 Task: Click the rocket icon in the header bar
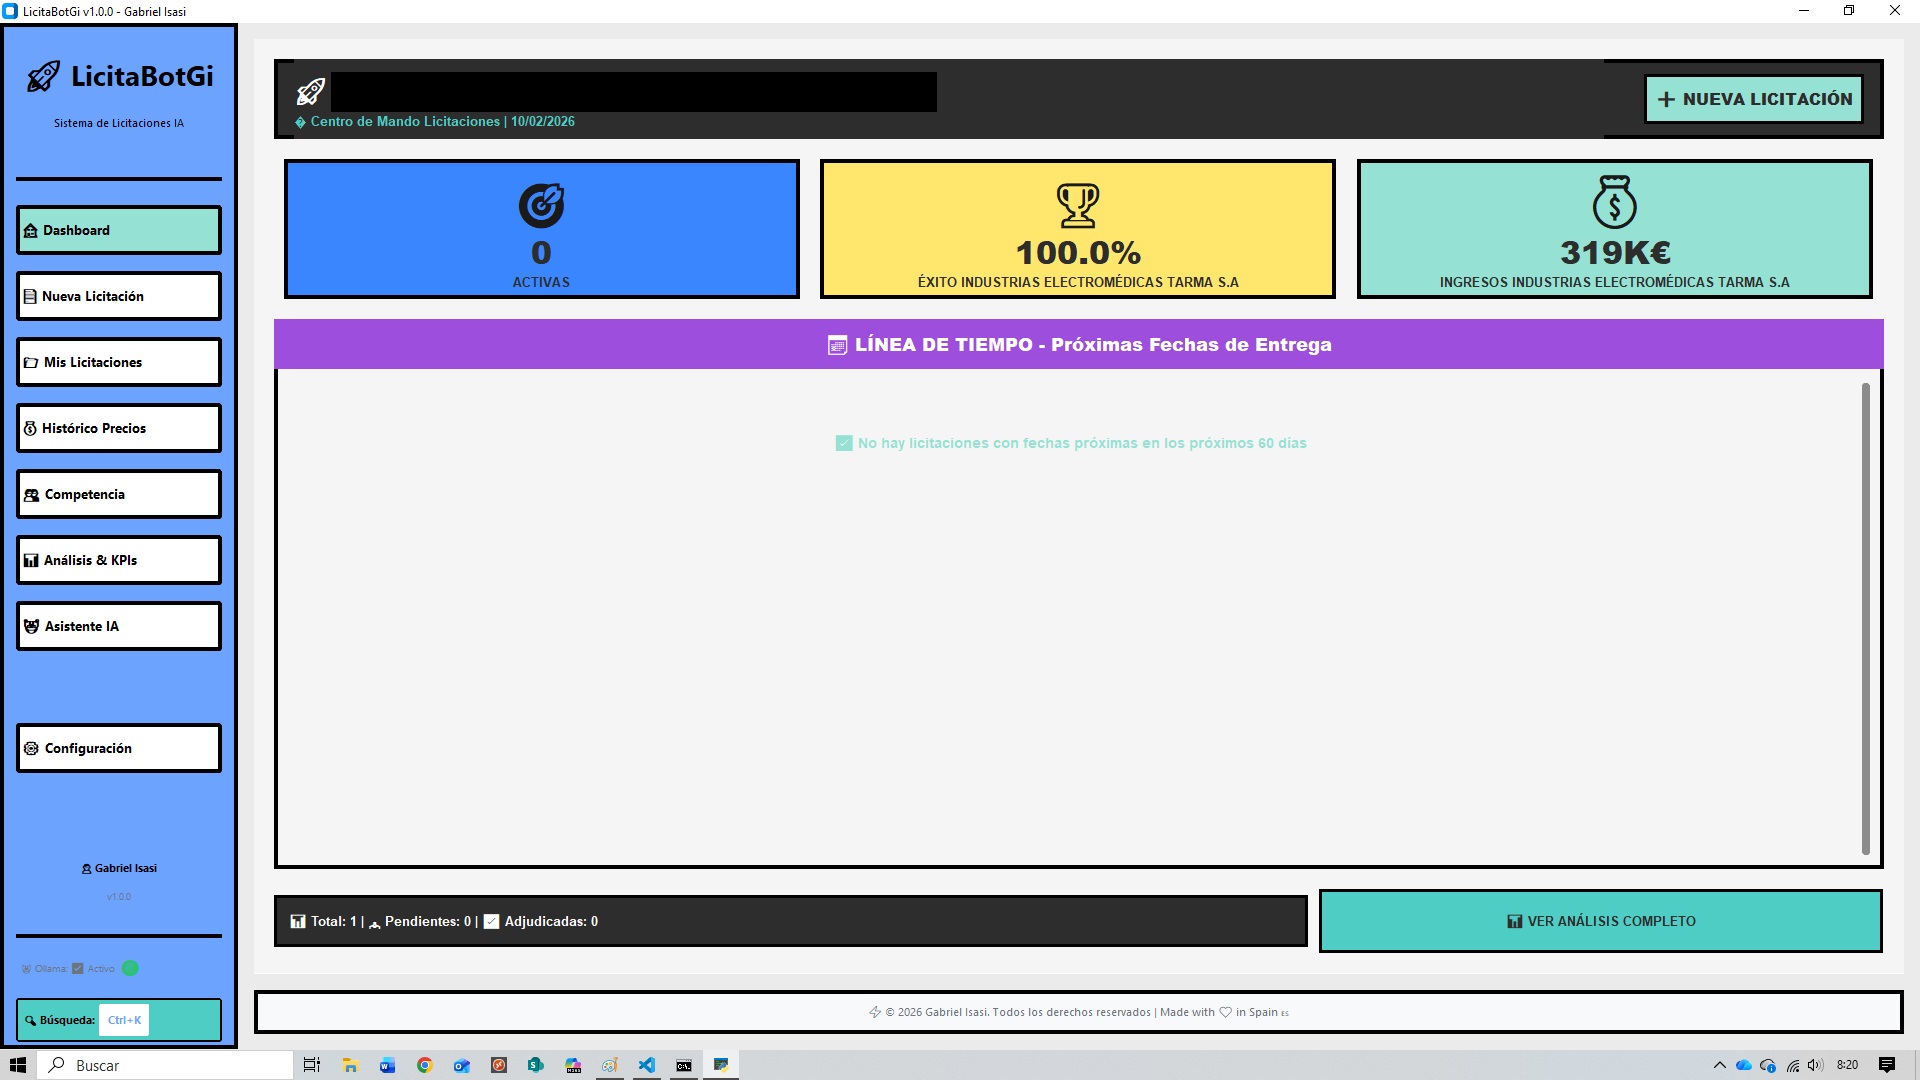[x=311, y=92]
